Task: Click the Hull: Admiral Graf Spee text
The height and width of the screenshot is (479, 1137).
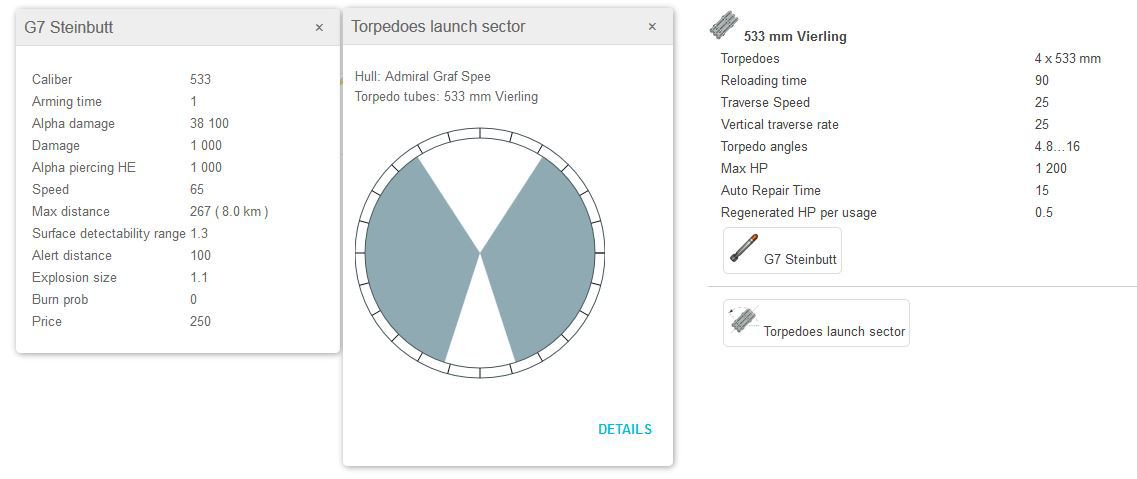Action: (422, 77)
